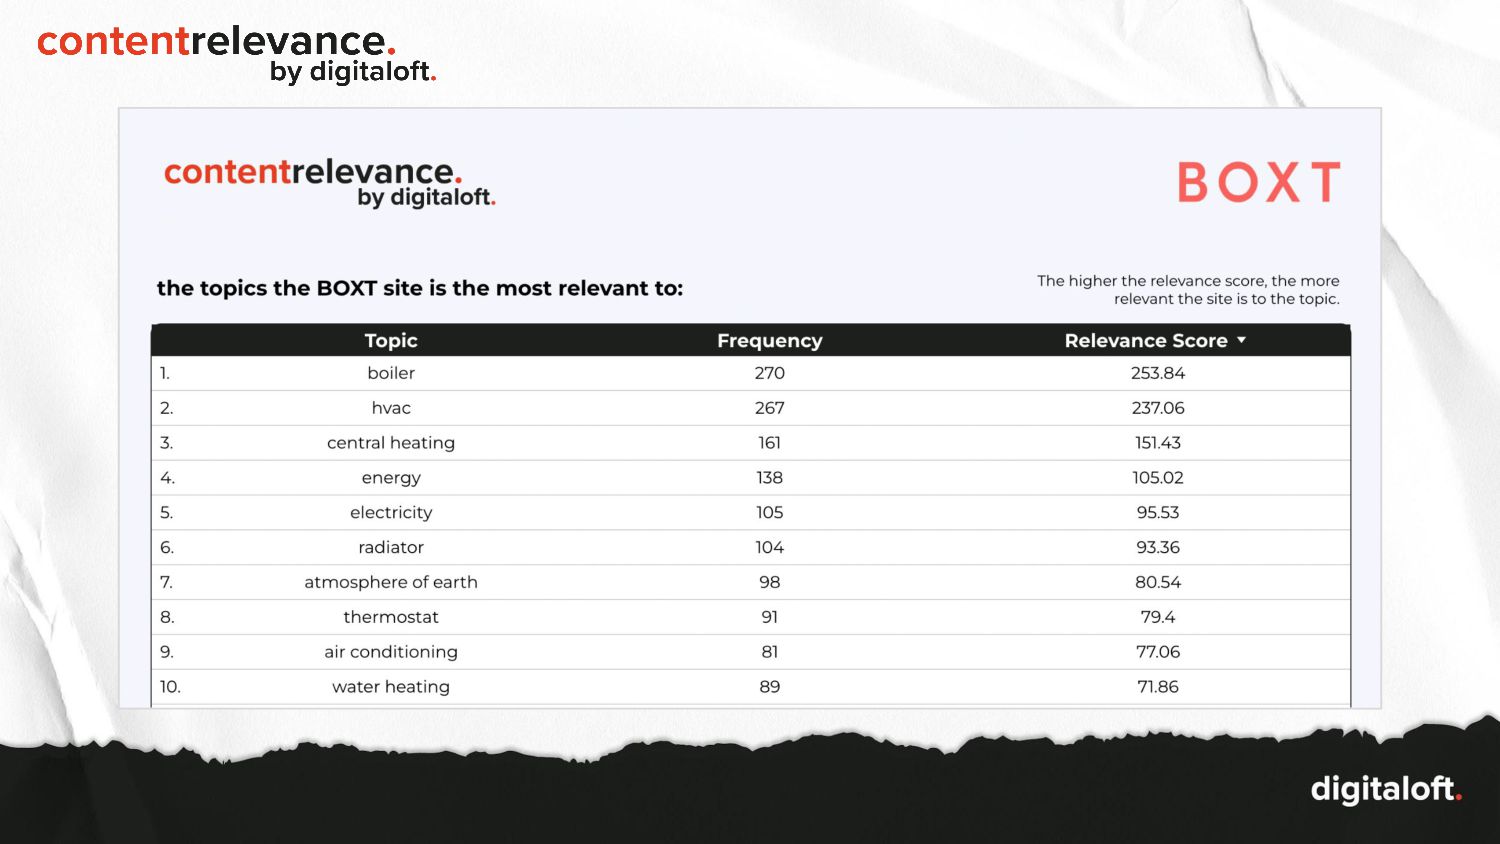Screen dimensions: 1500x844
Task: Click relevance score 253.84
Action: pyautogui.click(x=1158, y=373)
